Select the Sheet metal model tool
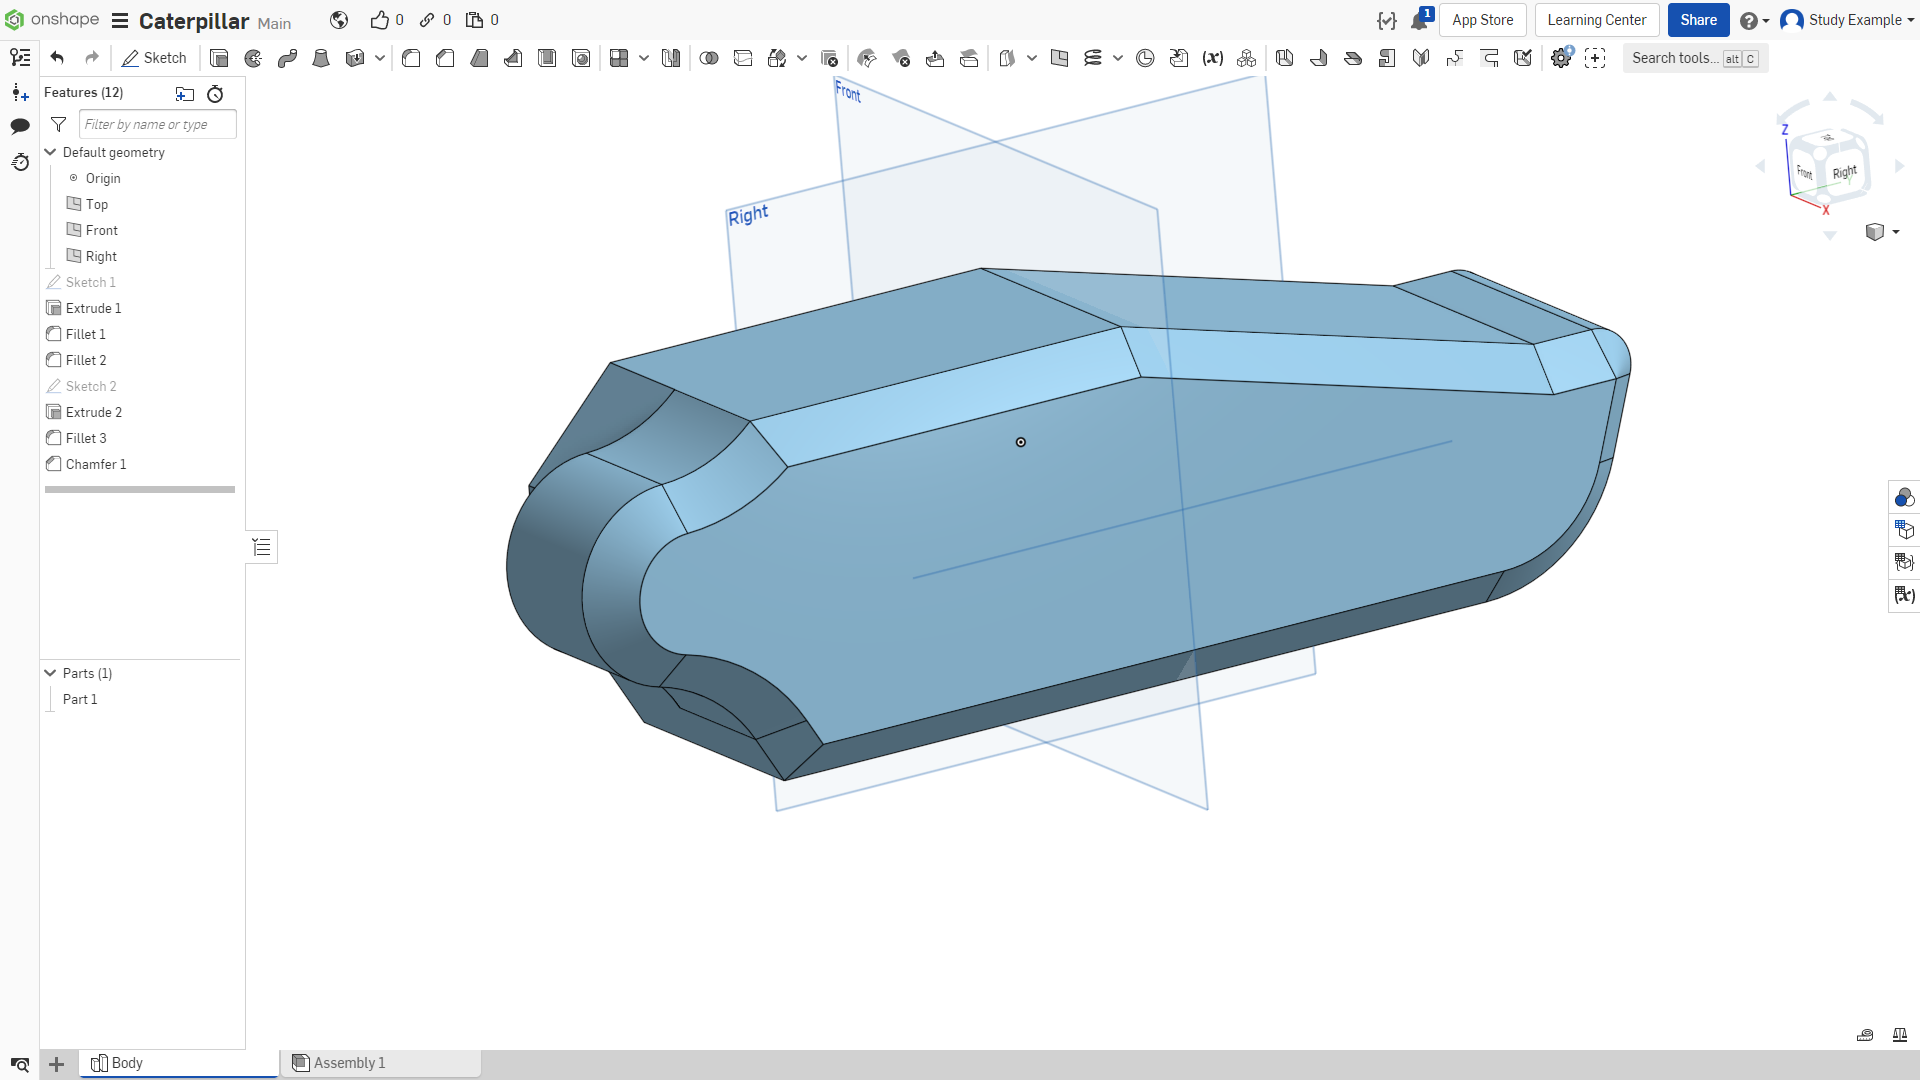 (1285, 58)
